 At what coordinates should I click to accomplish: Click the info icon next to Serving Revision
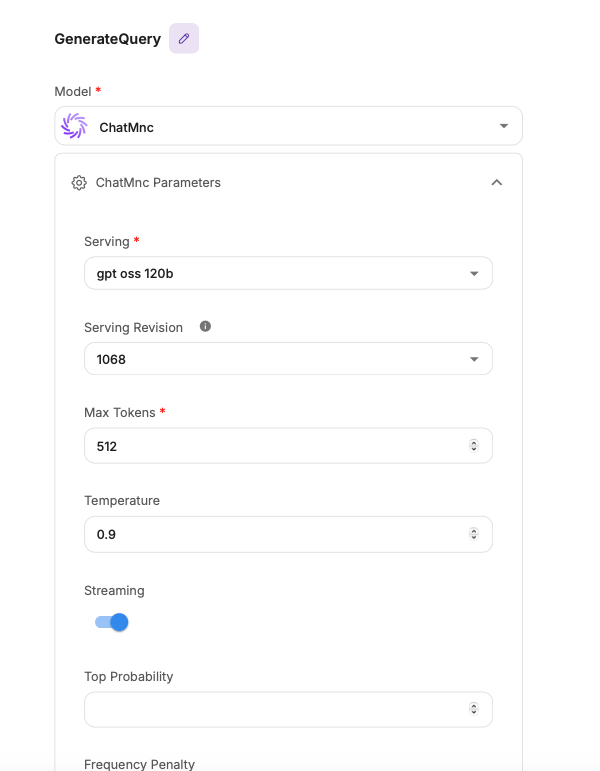[205, 326]
